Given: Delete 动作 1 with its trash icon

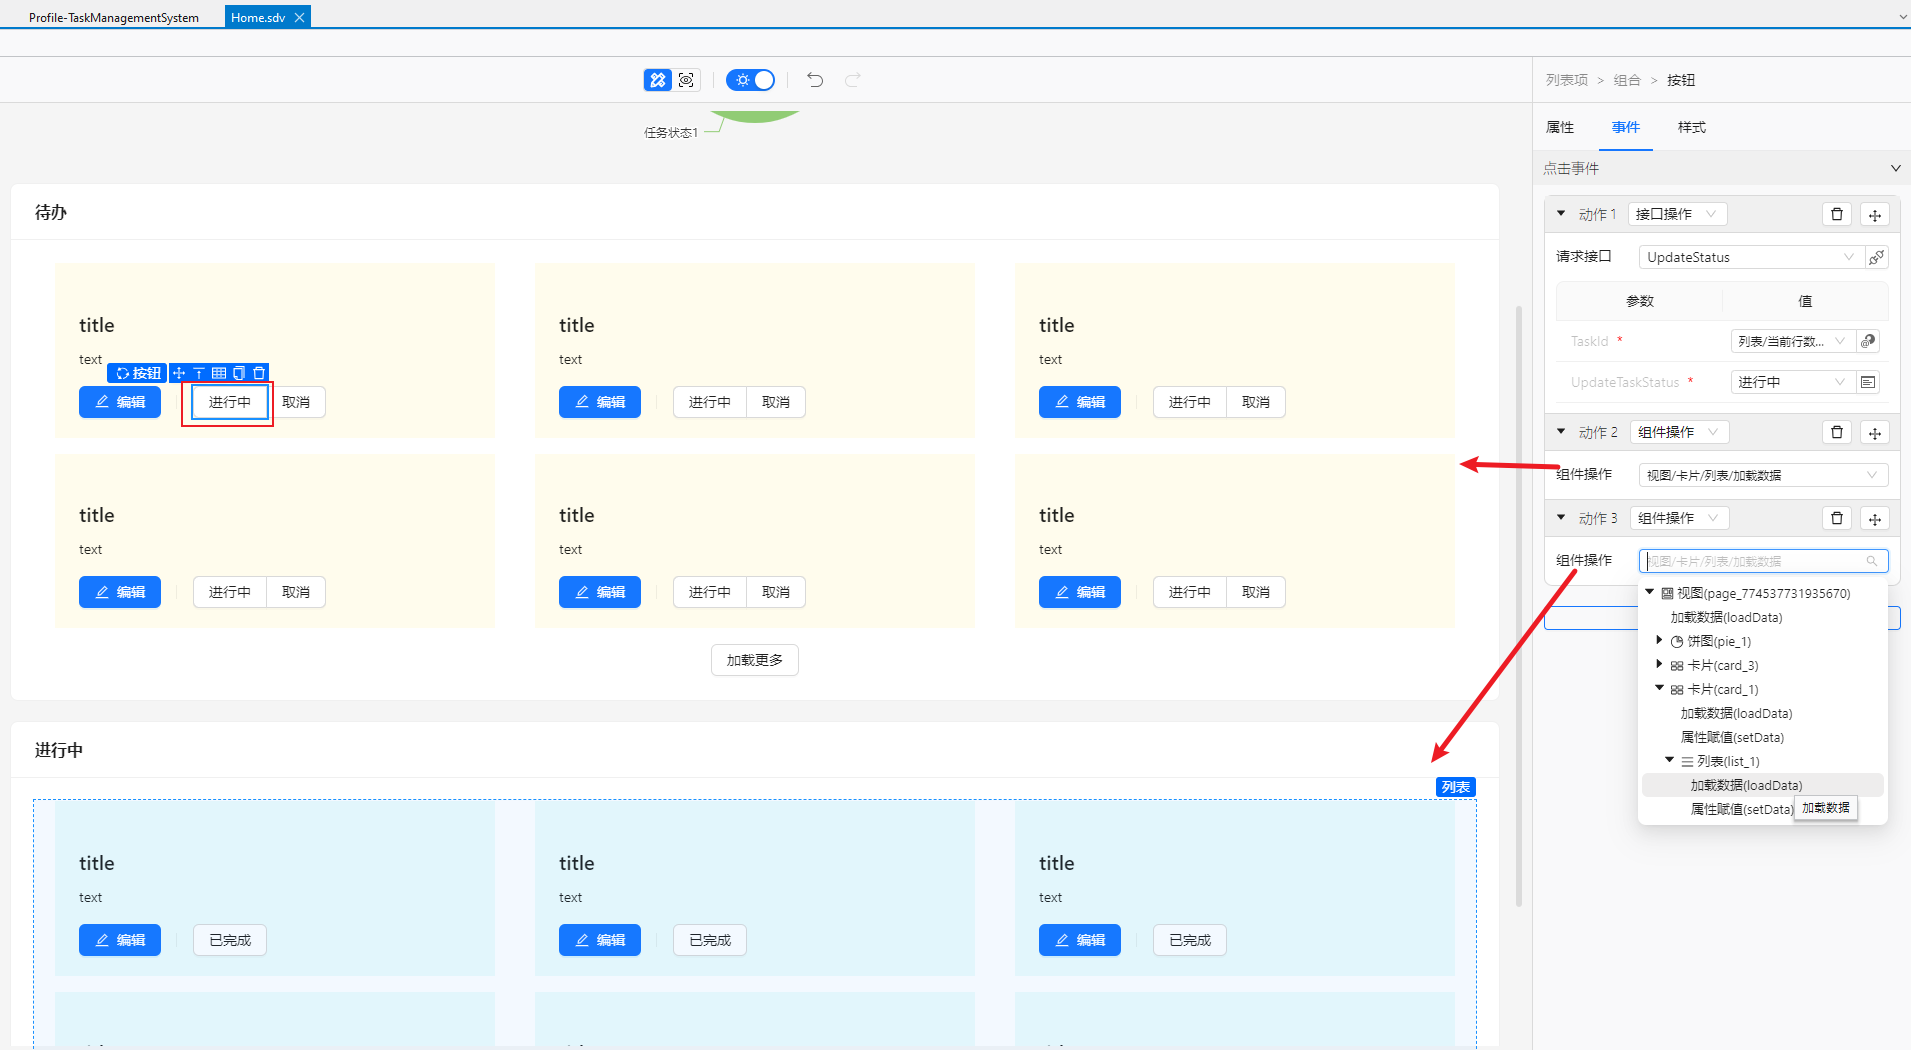Looking at the screenshot, I should pyautogui.click(x=1837, y=214).
